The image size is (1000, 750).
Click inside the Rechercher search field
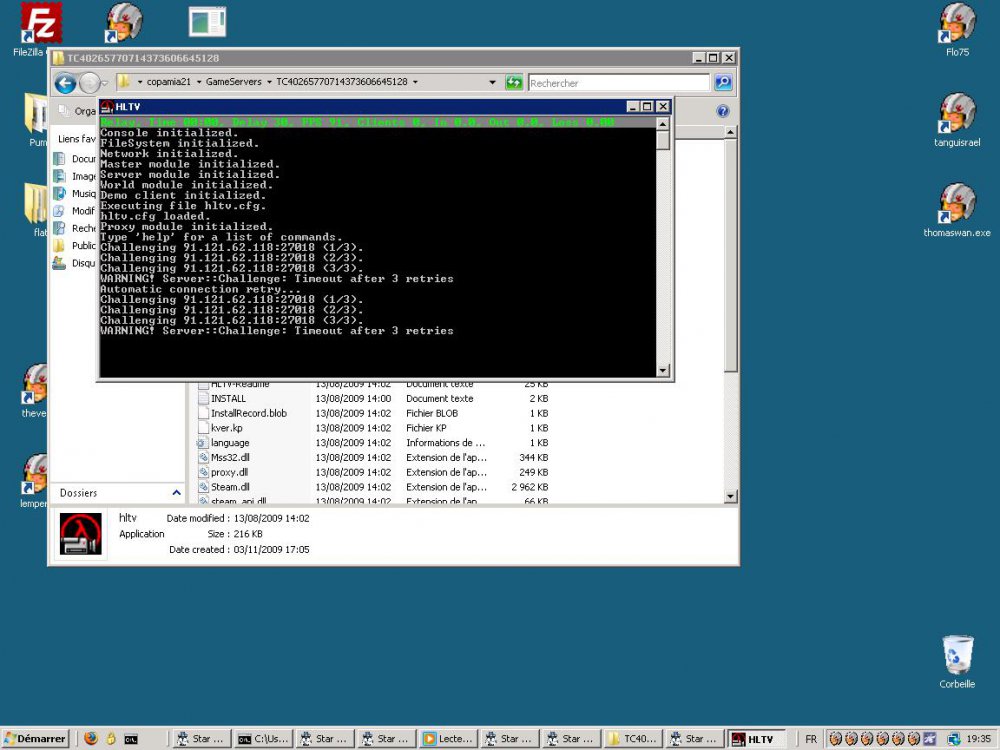(618, 83)
